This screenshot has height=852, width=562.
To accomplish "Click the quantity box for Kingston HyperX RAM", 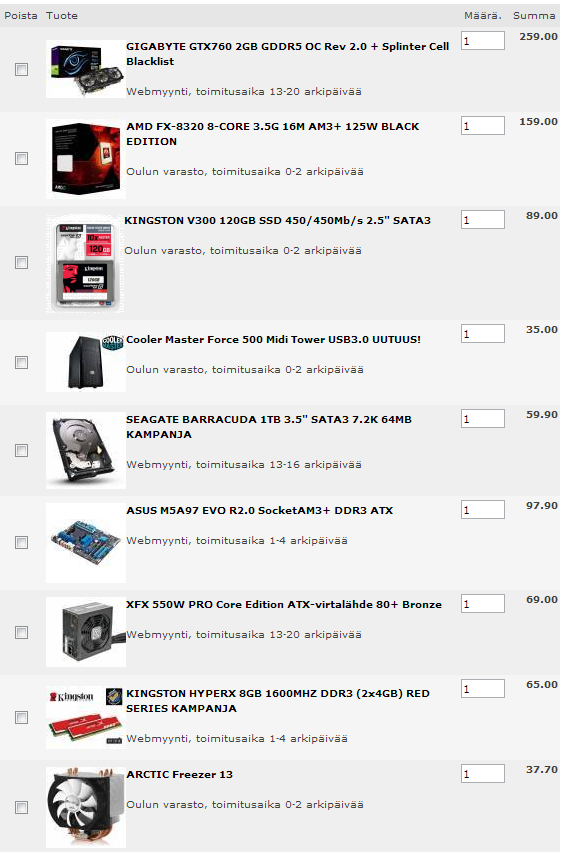I will coord(483,689).
